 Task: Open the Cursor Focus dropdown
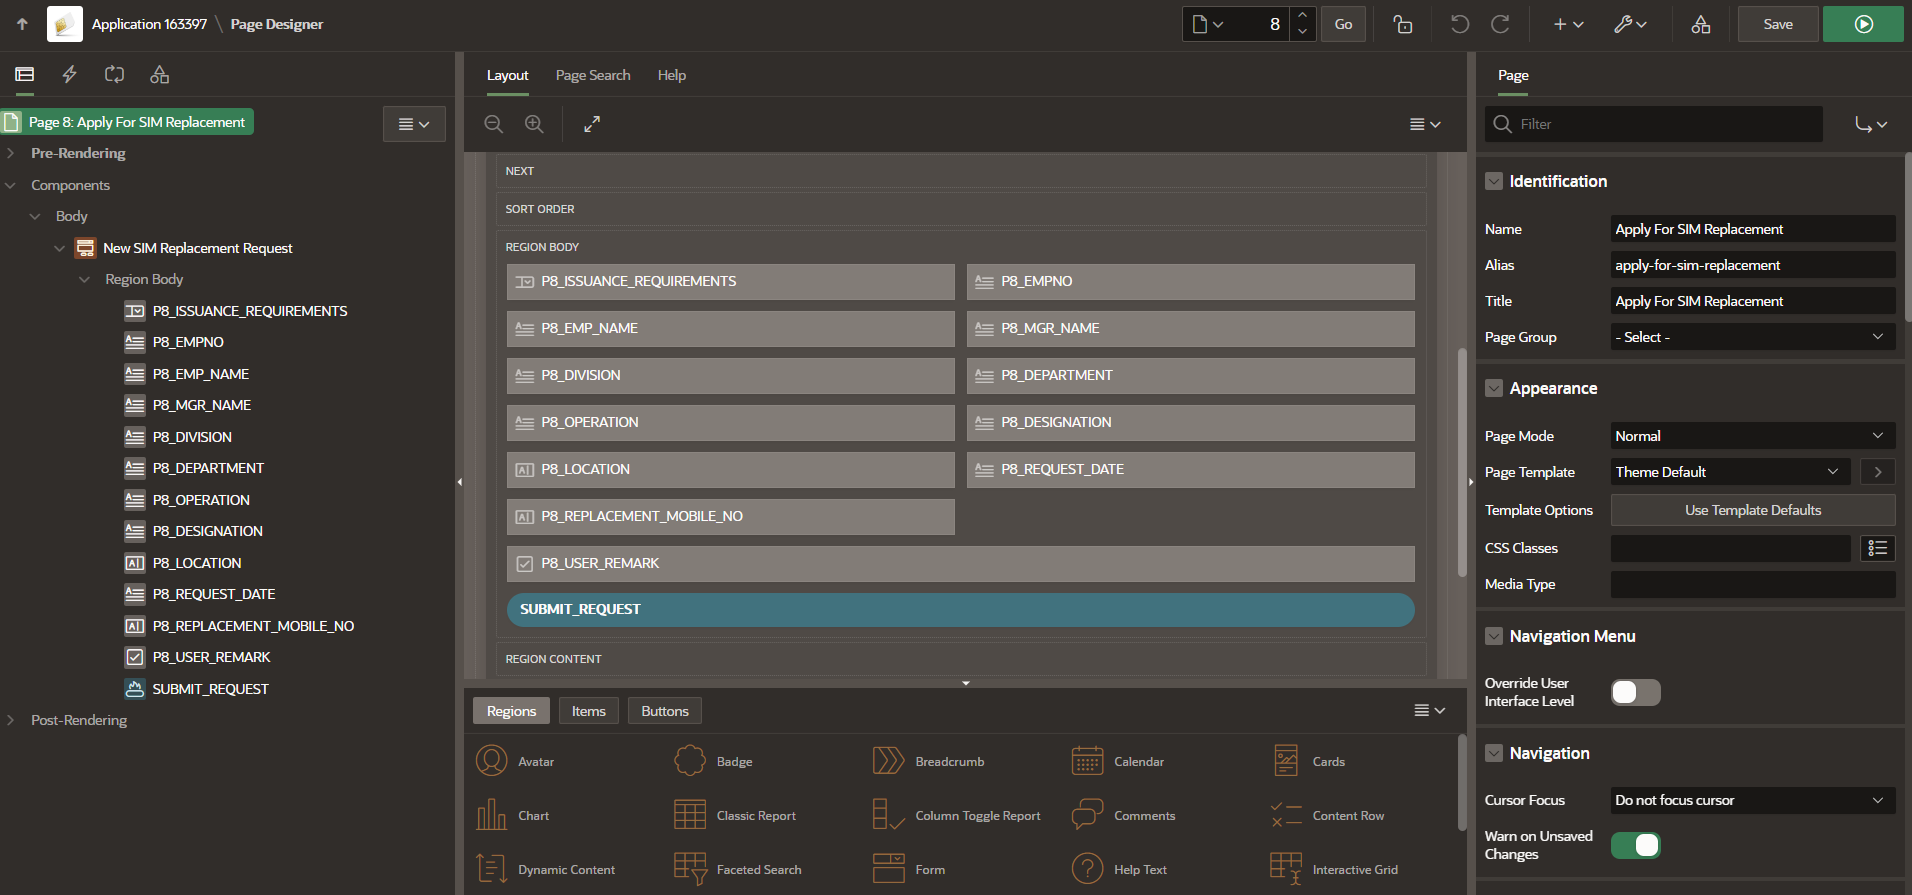tap(1751, 800)
